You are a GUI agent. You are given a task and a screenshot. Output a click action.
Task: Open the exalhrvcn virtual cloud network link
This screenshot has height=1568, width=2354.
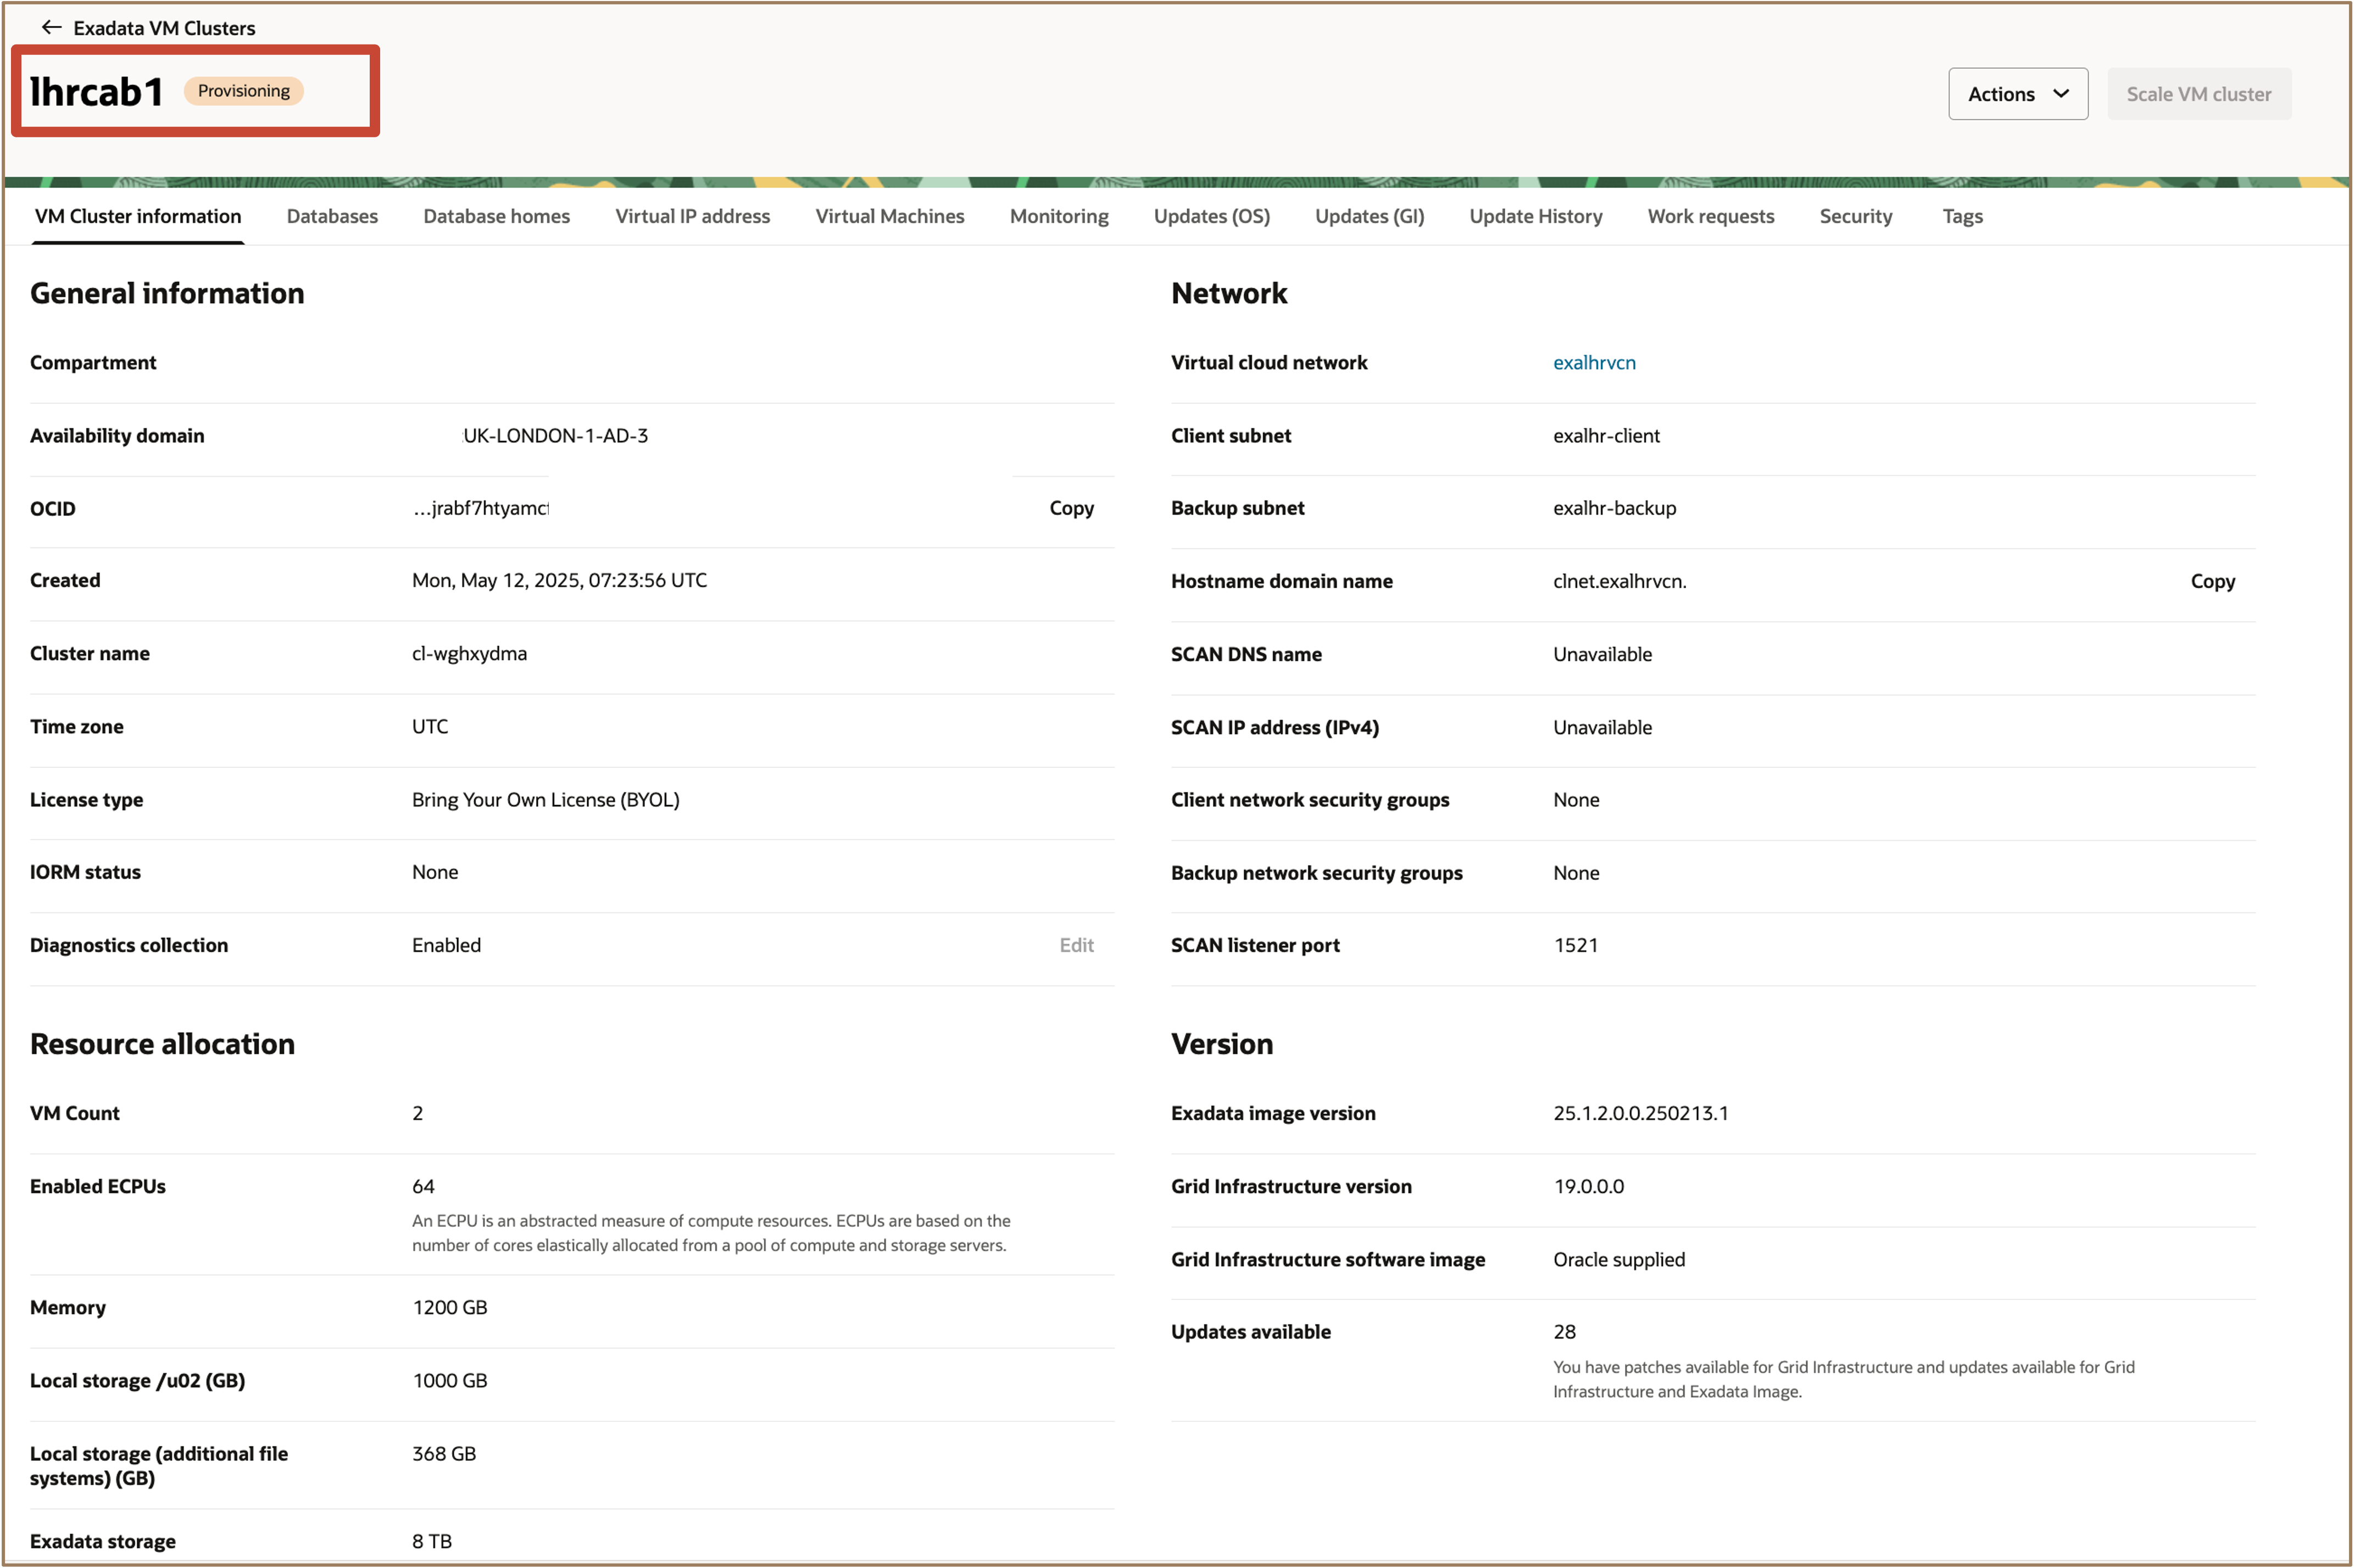point(1594,362)
